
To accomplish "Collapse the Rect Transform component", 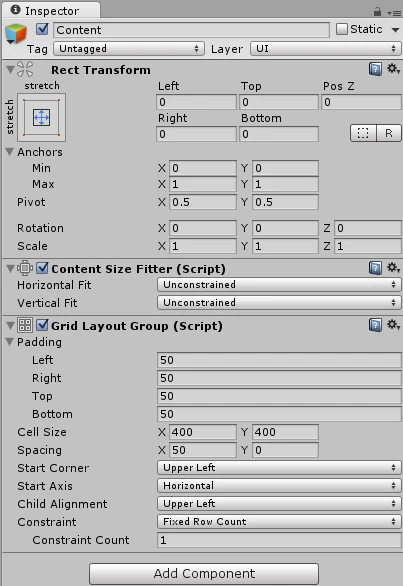I will coord(10,70).
